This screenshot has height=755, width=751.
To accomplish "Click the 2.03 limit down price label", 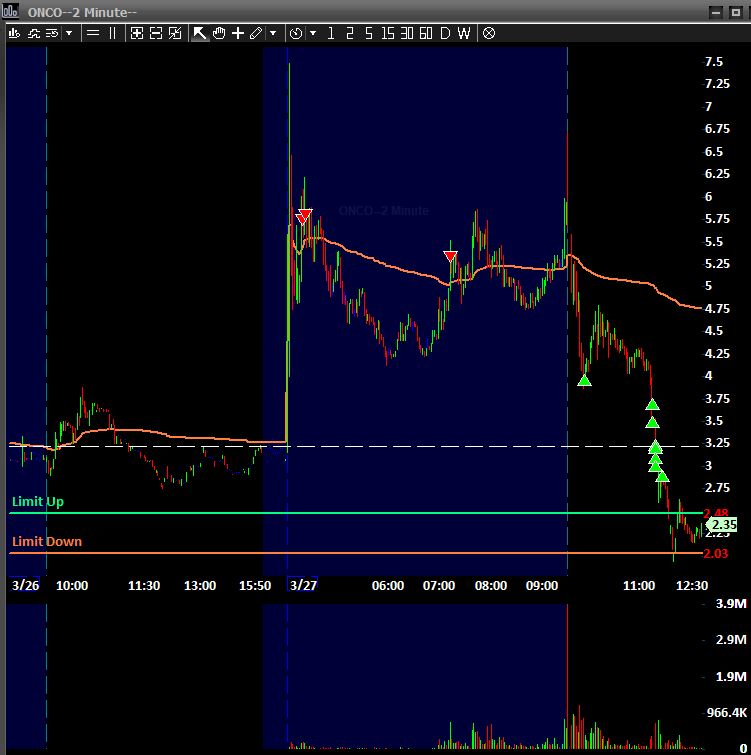I will 716,554.
